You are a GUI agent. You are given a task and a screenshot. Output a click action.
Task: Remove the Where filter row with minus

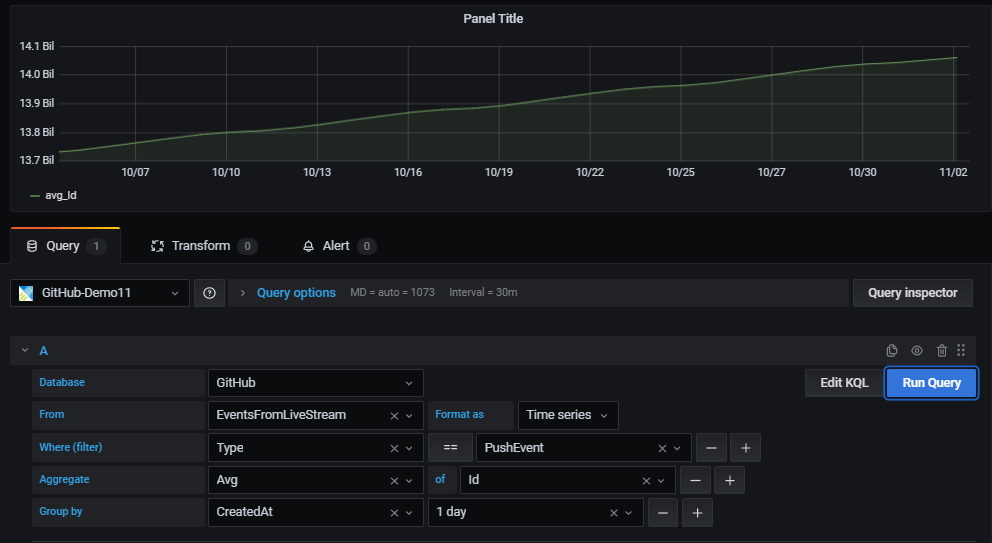click(711, 447)
